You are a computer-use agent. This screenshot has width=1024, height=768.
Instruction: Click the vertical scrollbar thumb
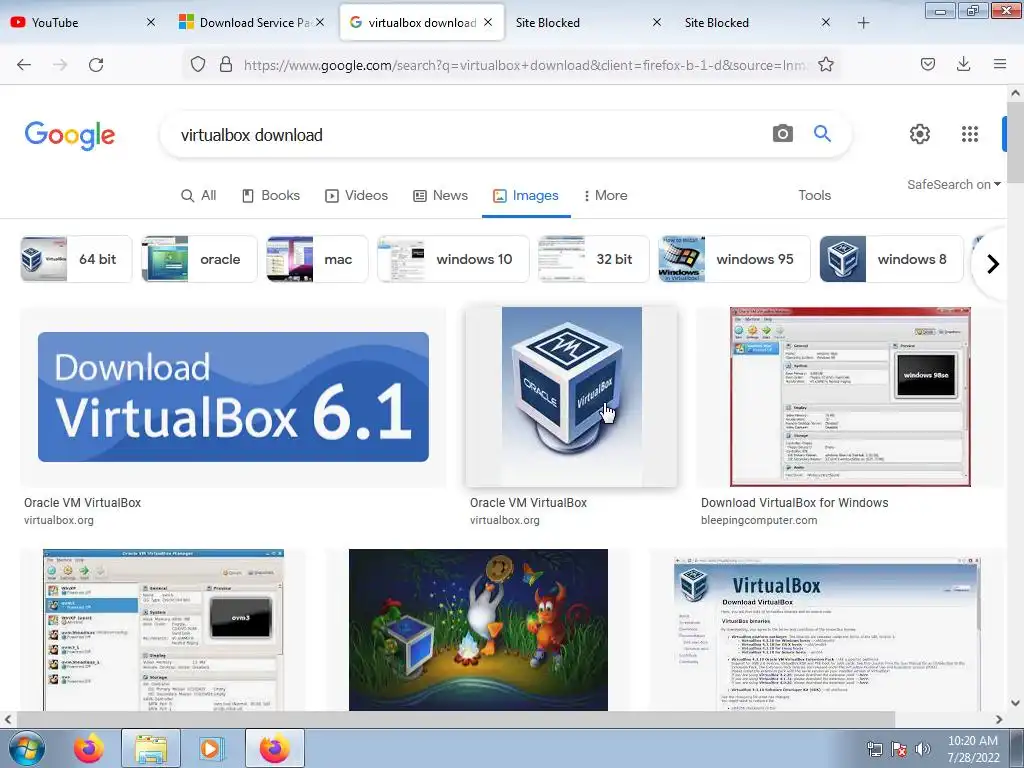(1015, 142)
